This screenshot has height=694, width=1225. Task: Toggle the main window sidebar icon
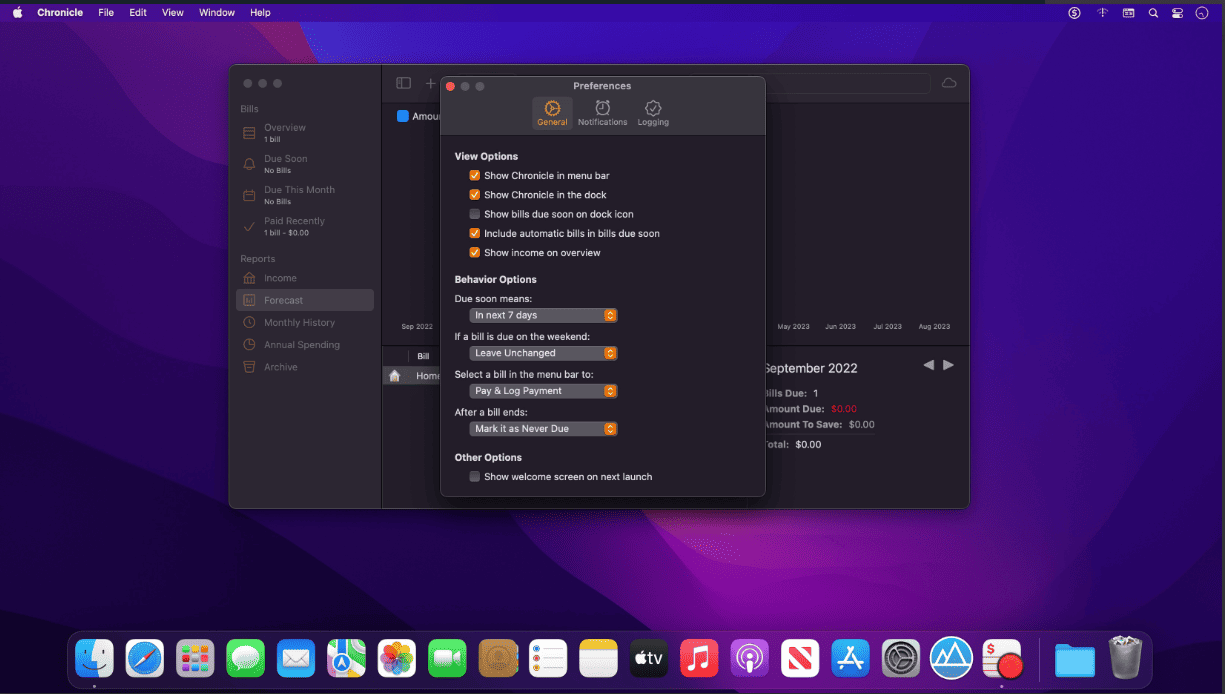click(403, 83)
